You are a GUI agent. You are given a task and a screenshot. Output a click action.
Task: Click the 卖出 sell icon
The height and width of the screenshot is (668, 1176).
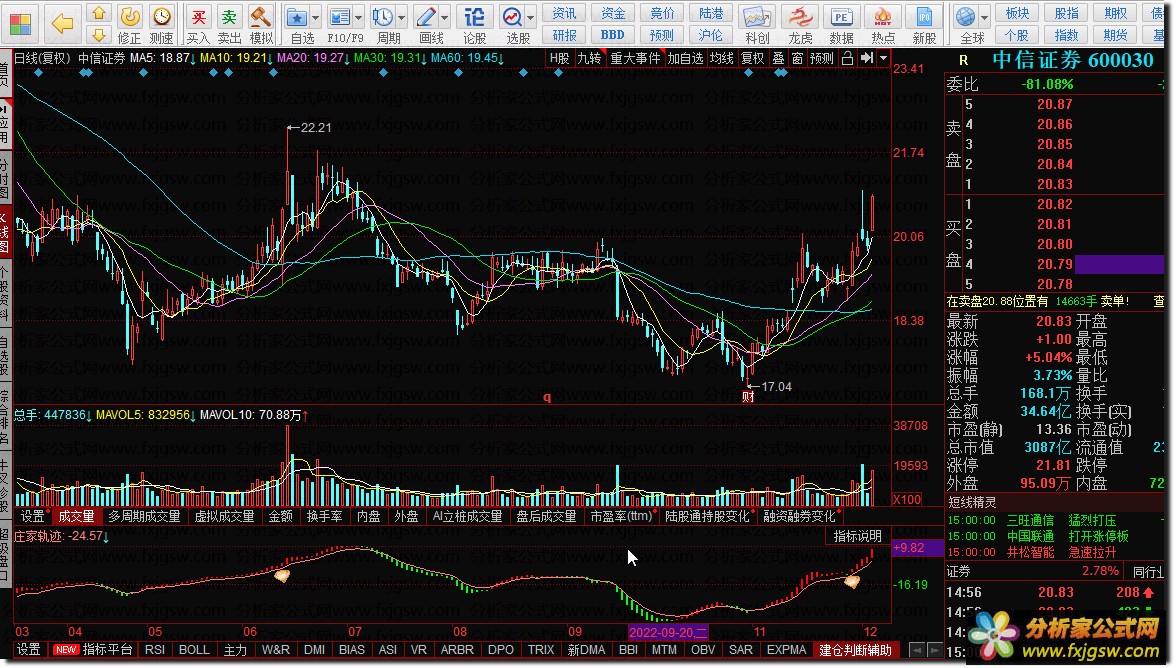229,24
